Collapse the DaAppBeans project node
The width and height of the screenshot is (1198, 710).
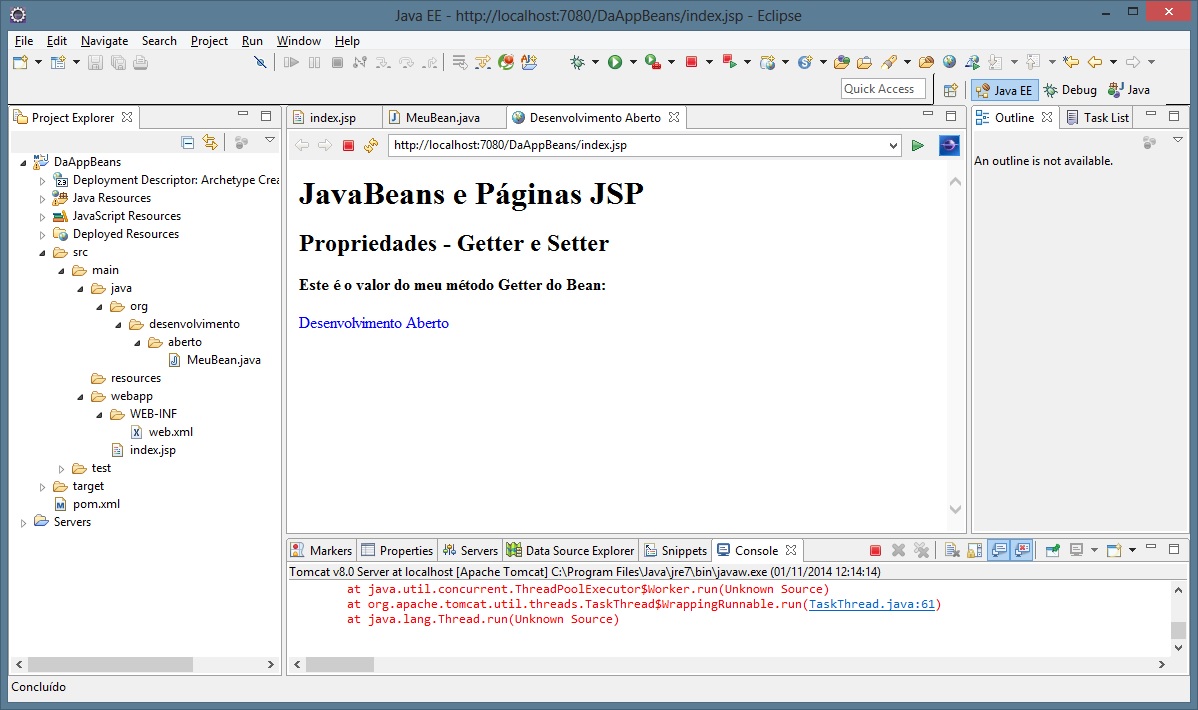coord(24,162)
